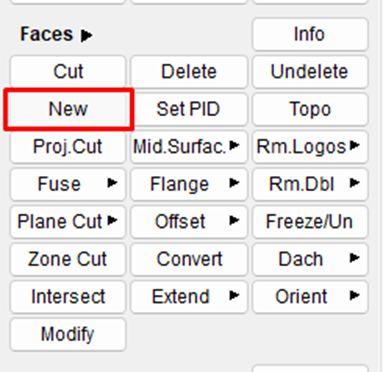Click the Convert button
Viewport: 383px width, 372px height.
pyautogui.click(x=189, y=259)
